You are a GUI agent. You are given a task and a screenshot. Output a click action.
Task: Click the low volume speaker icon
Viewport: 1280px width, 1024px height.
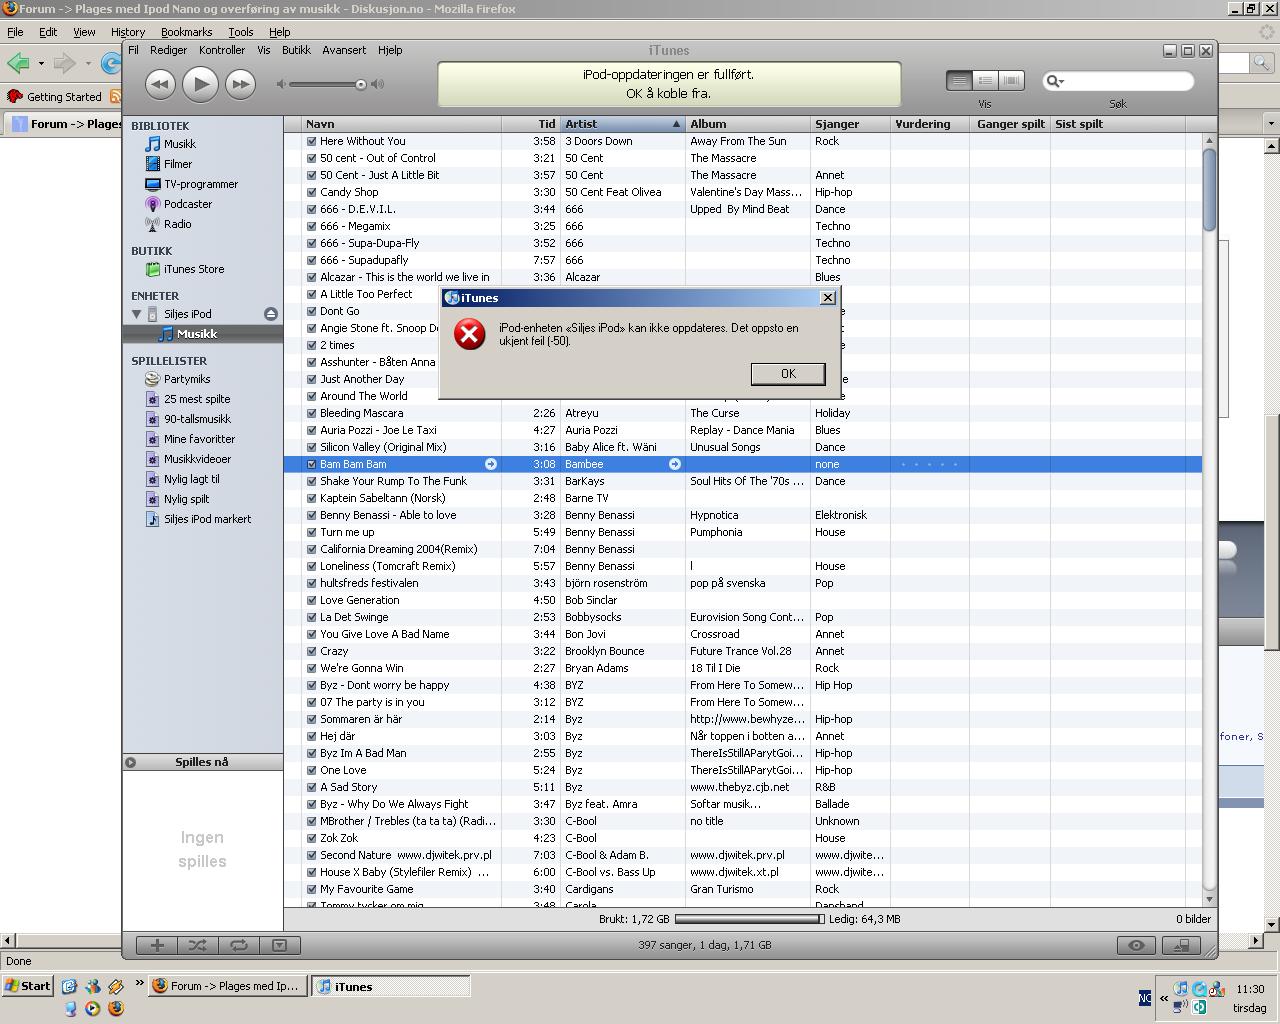[x=282, y=84]
